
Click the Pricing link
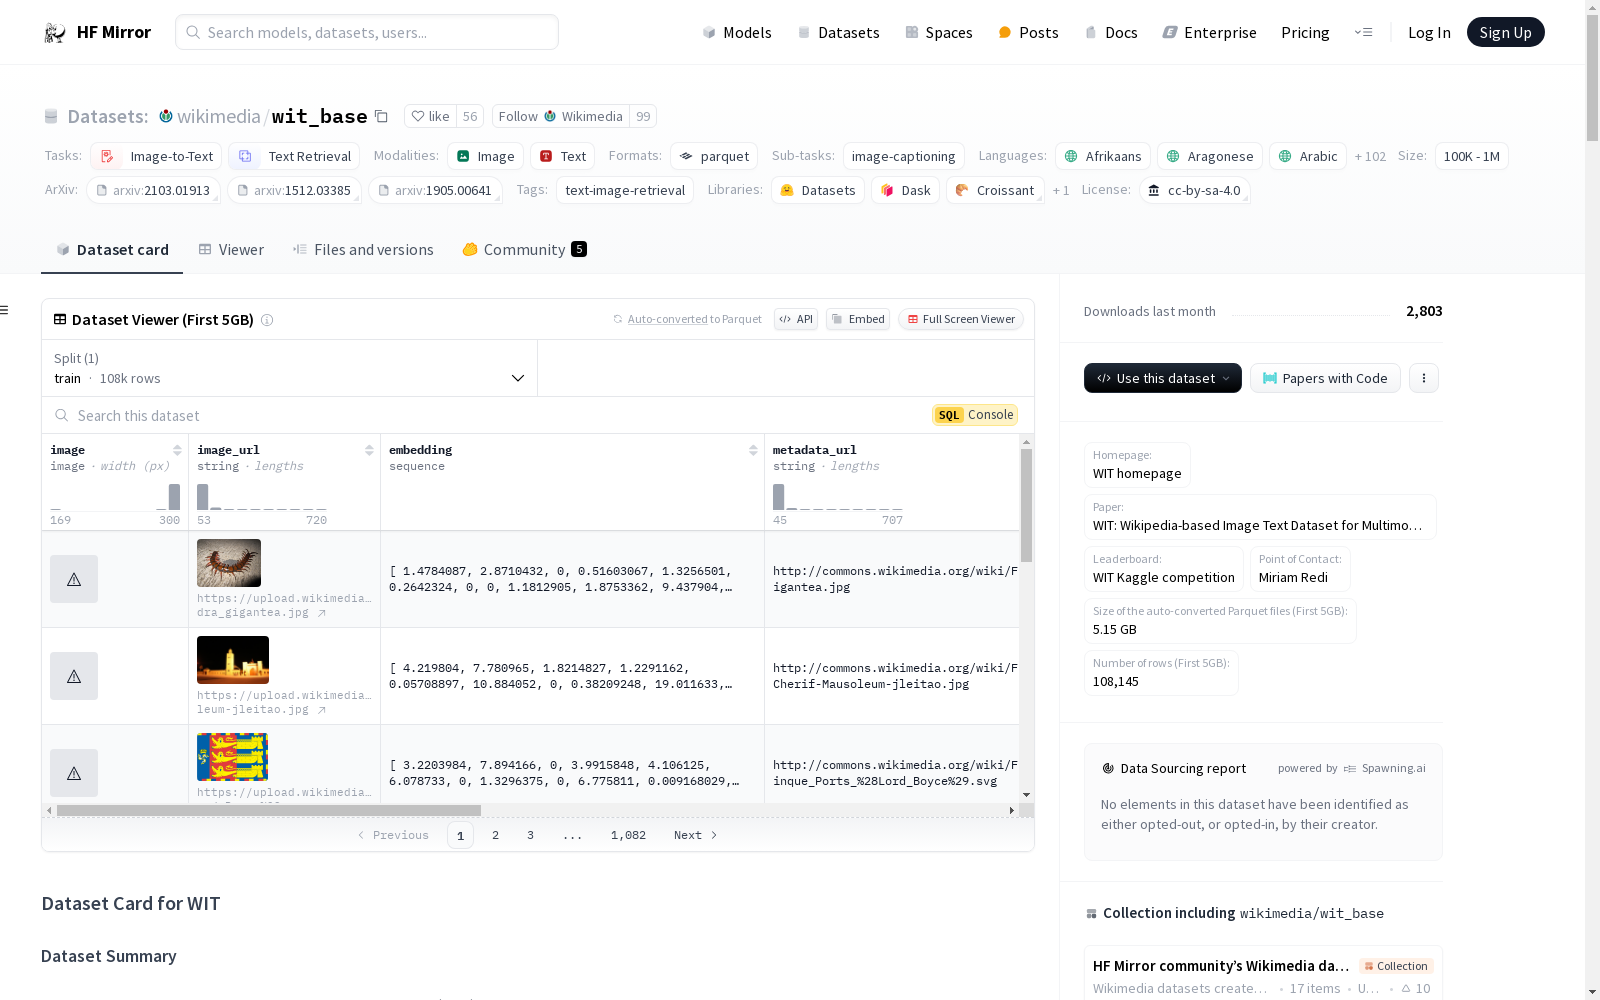pos(1305,33)
